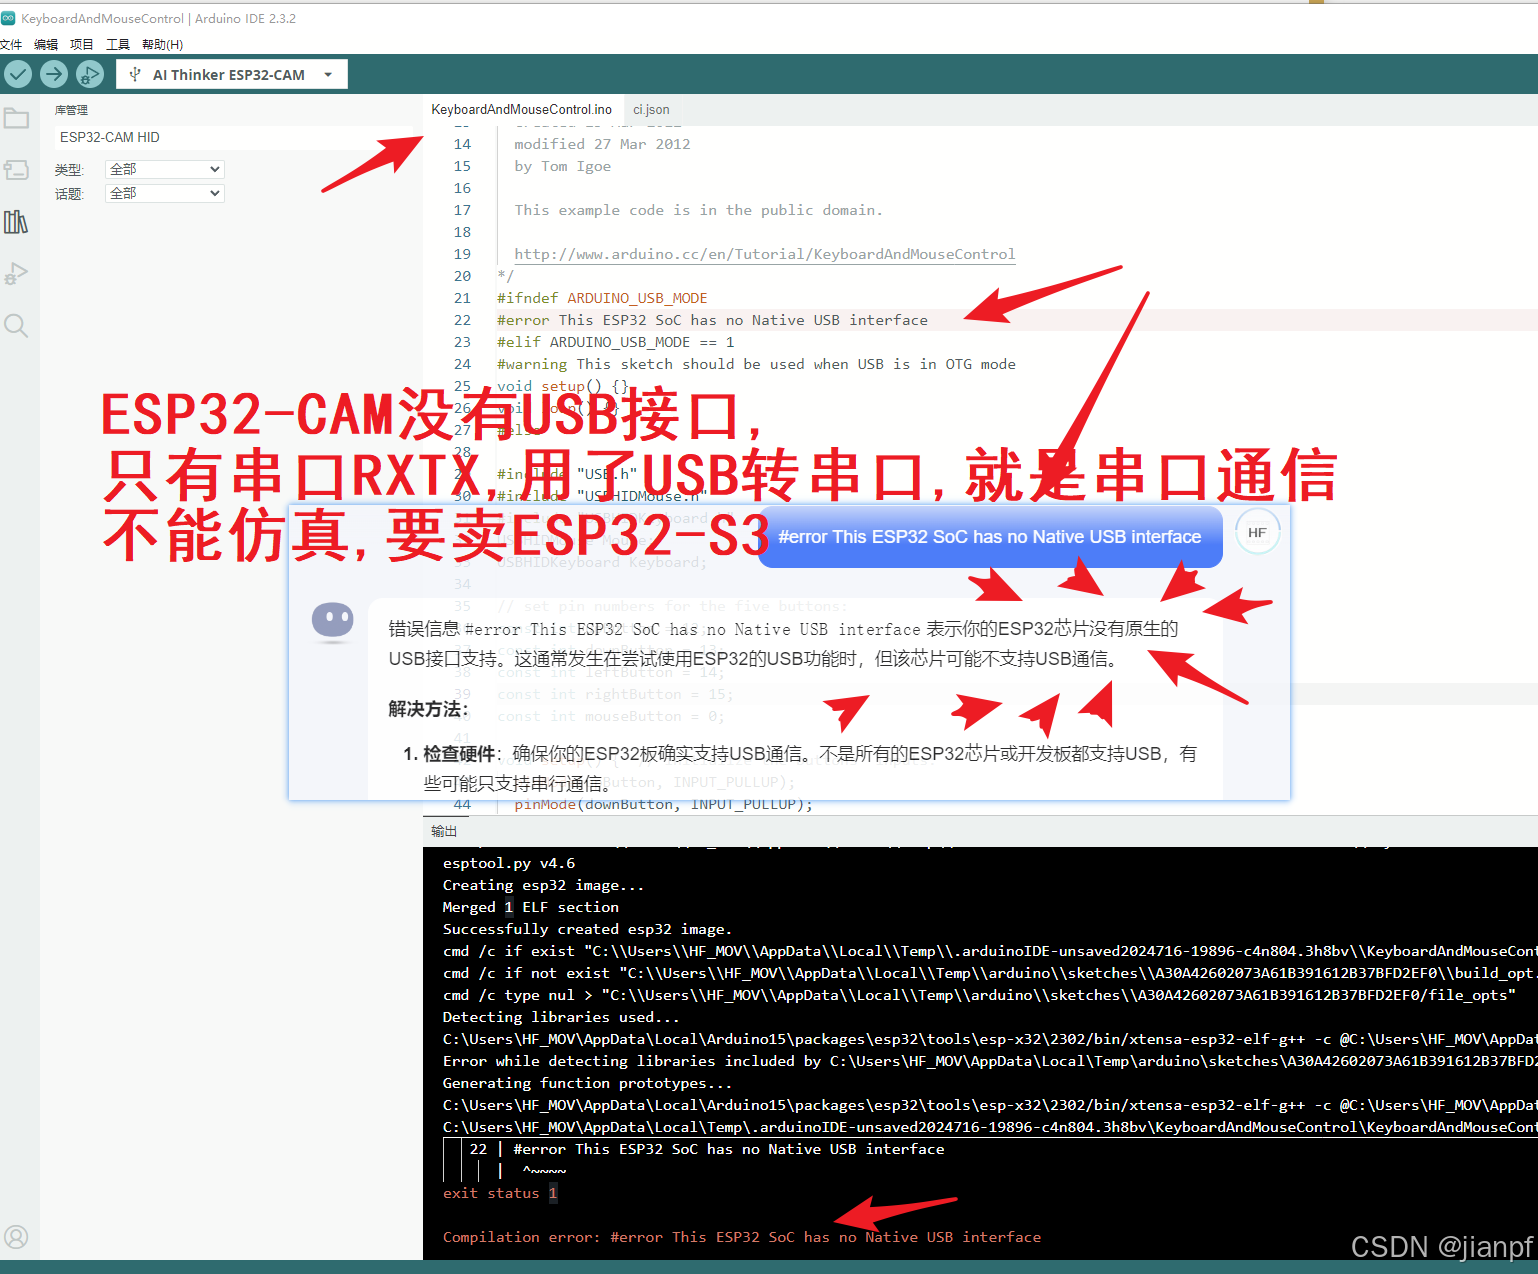Click the Arduino IDE title bar logo
This screenshot has width=1538, height=1274.
[x=8, y=18]
